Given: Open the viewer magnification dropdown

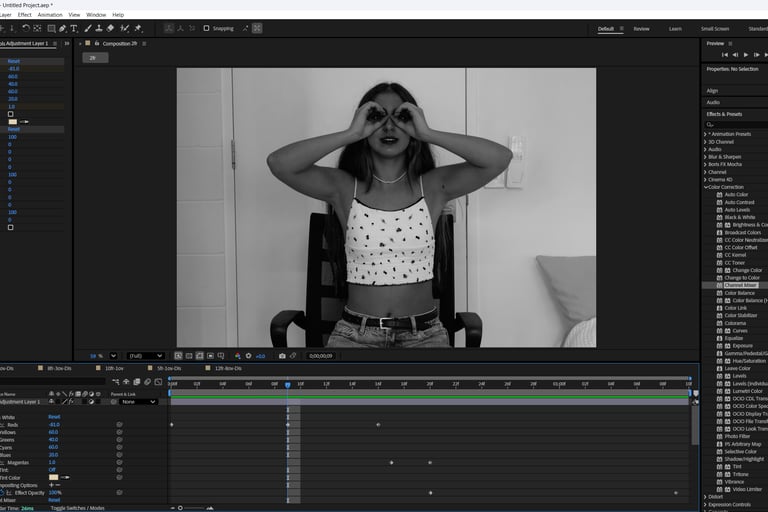Looking at the screenshot, I should tap(113, 356).
